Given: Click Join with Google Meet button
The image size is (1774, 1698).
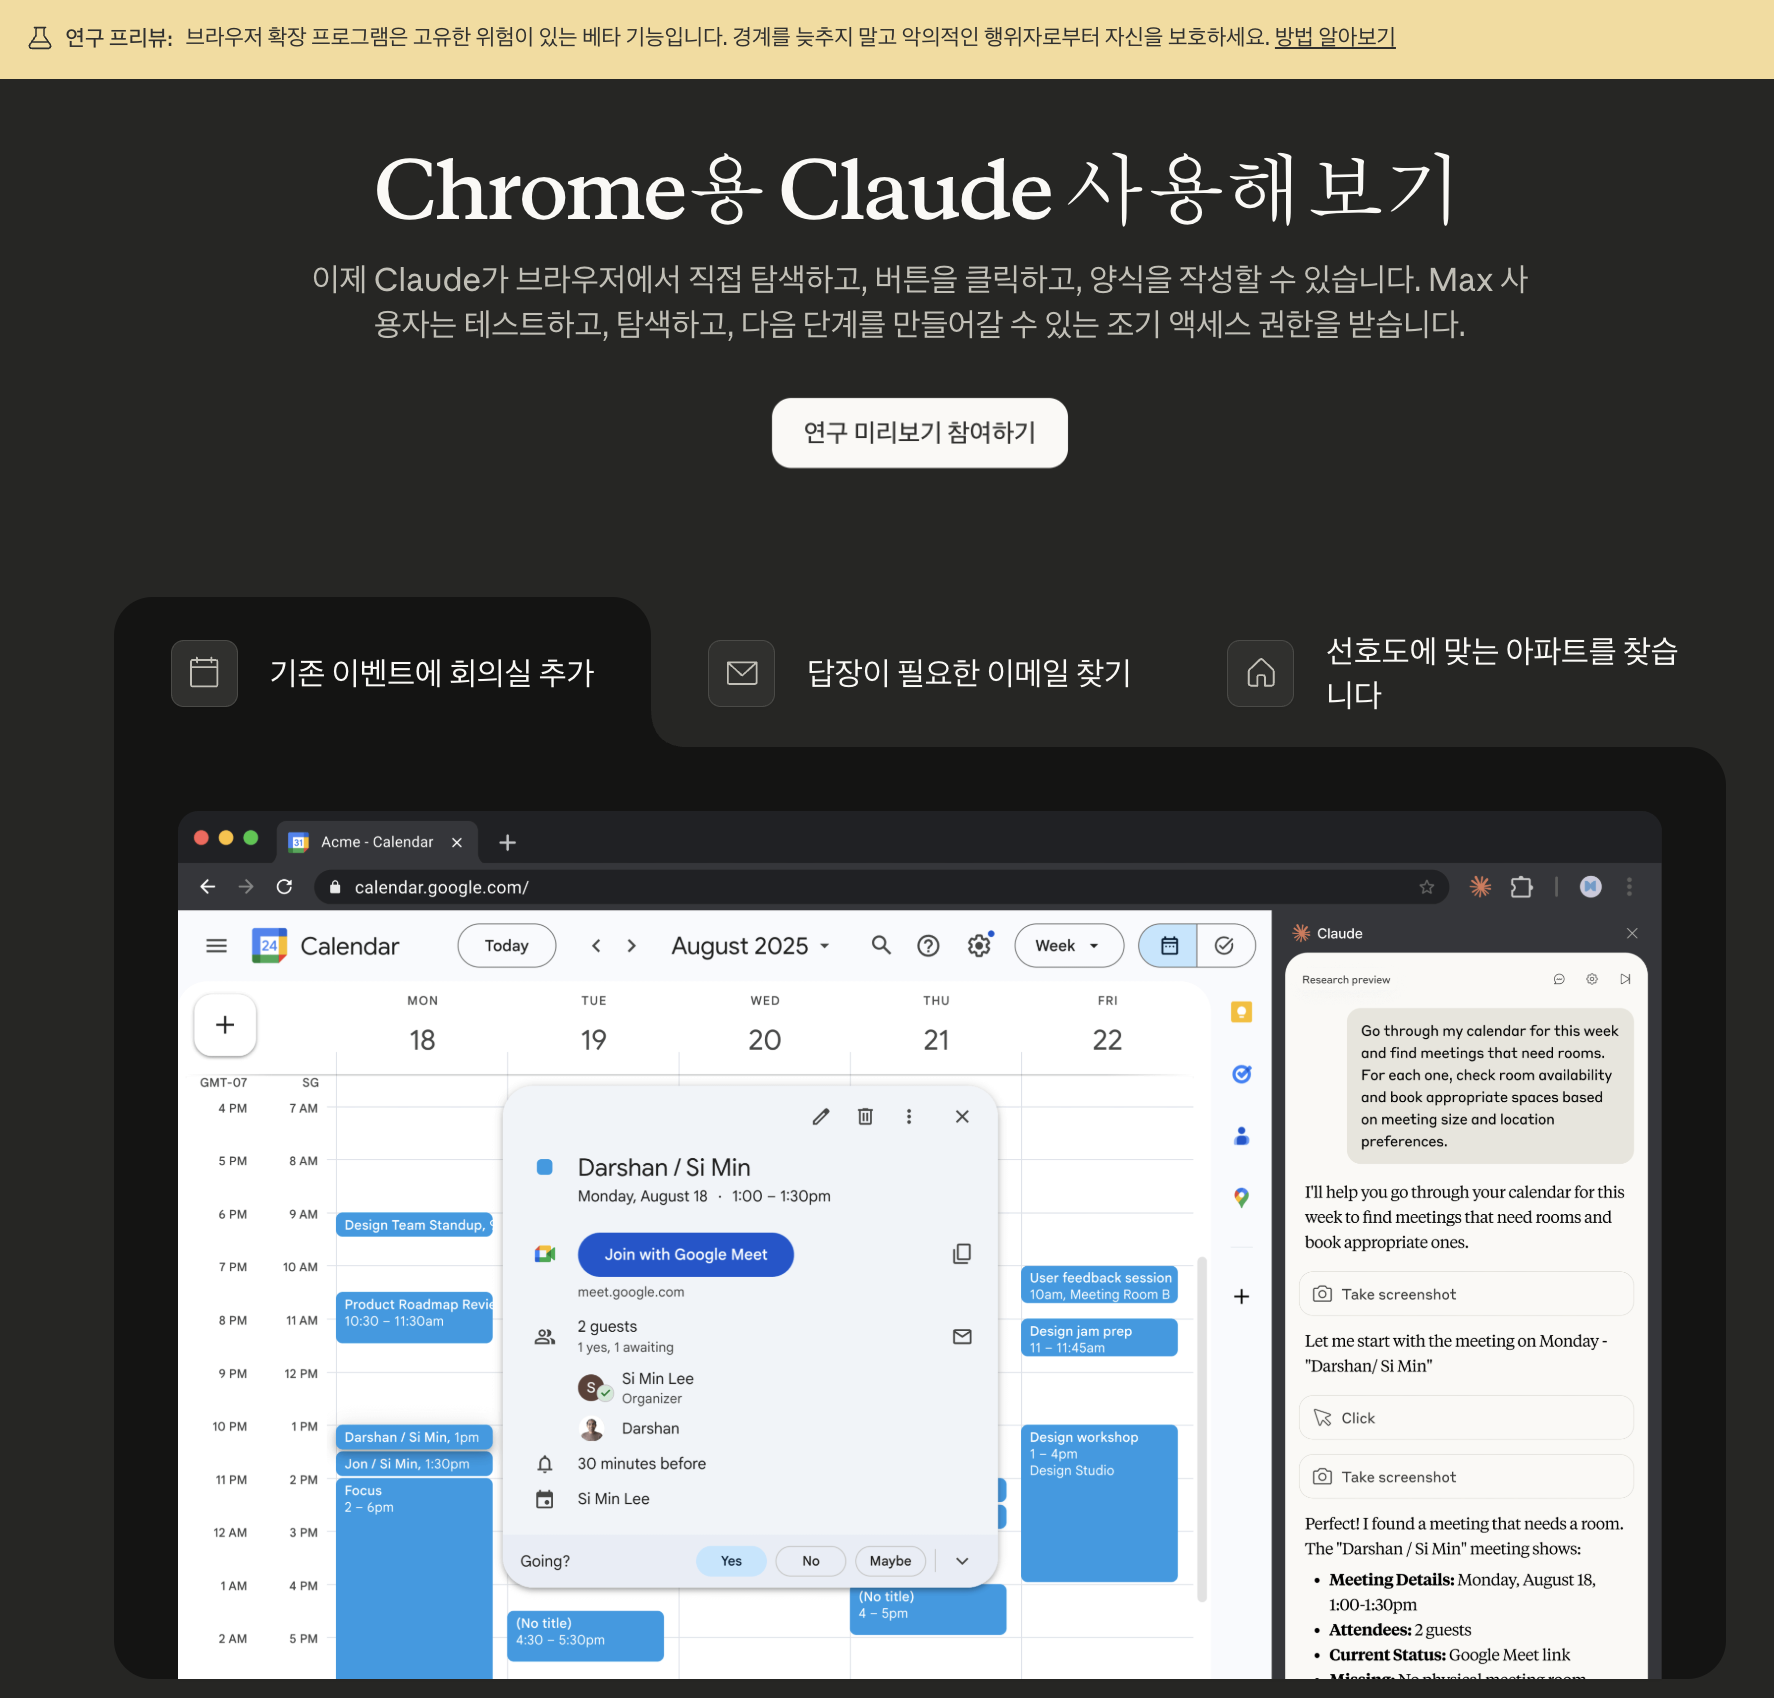Looking at the screenshot, I should coord(686,1255).
